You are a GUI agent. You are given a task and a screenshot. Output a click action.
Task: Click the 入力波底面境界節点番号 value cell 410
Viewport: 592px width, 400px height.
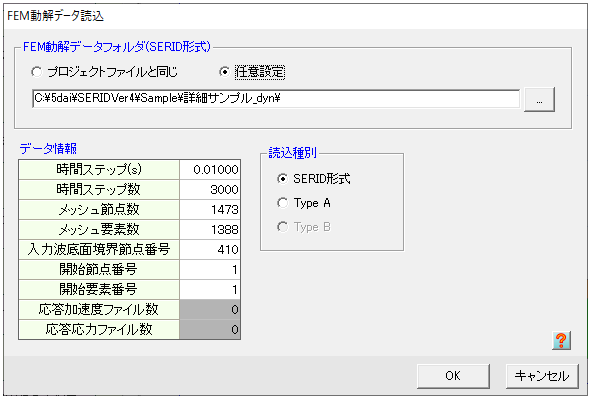[x=210, y=250]
